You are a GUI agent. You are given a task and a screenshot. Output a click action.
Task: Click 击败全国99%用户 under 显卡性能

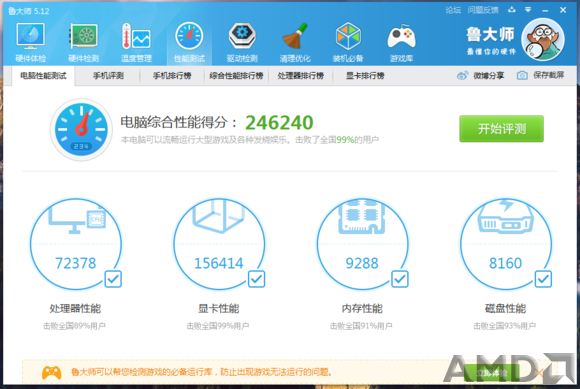tap(218, 326)
